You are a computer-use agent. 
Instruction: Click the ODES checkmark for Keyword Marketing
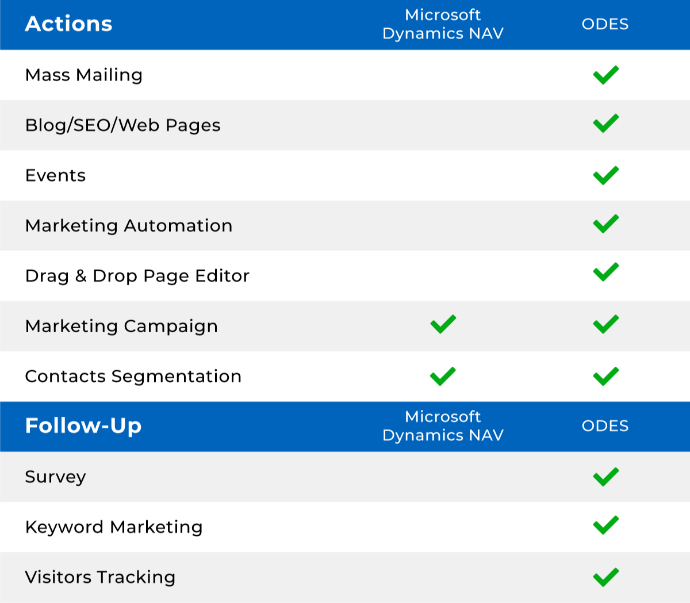(x=606, y=525)
